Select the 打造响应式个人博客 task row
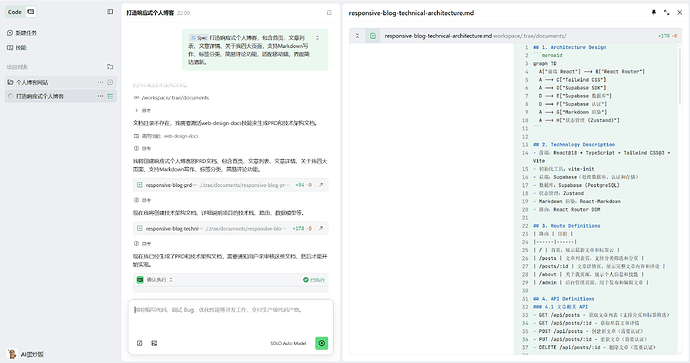Image resolution: width=690 pixels, height=363 pixels. click(60, 96)
